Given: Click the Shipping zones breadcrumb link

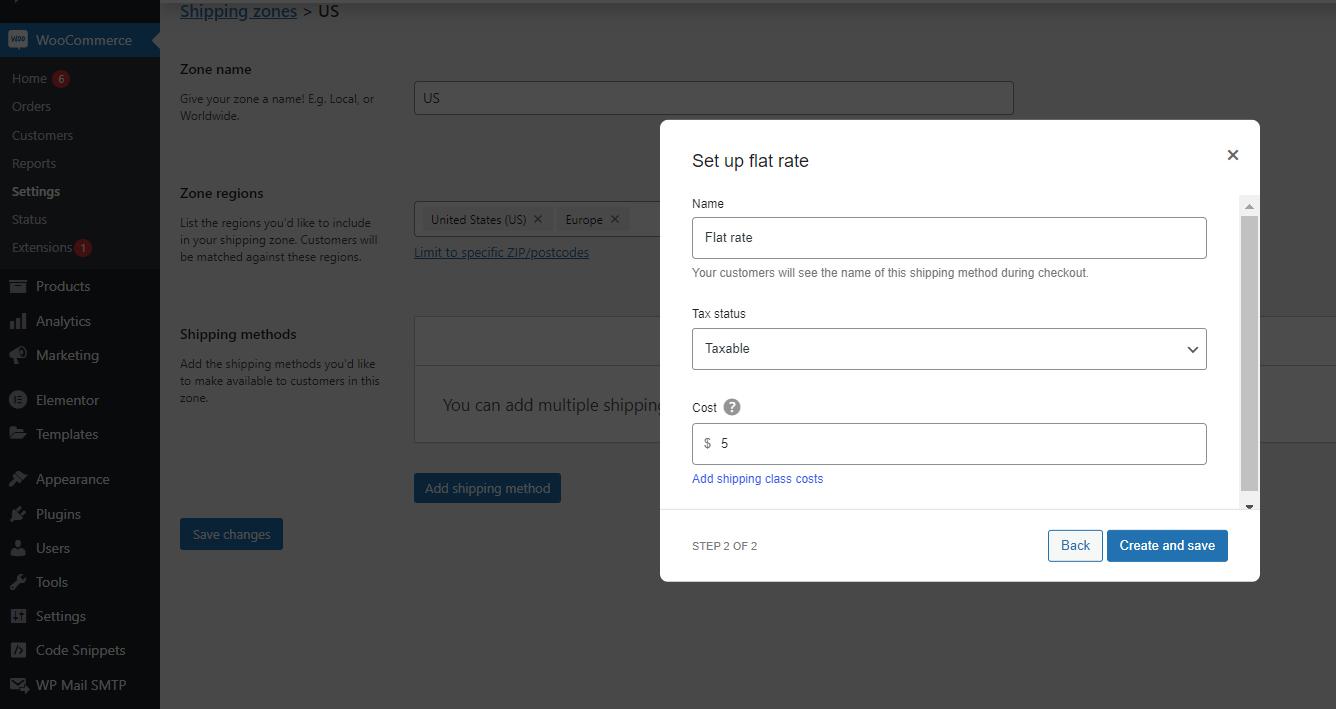Looking at the screenshot, I should tap(238, 11).
